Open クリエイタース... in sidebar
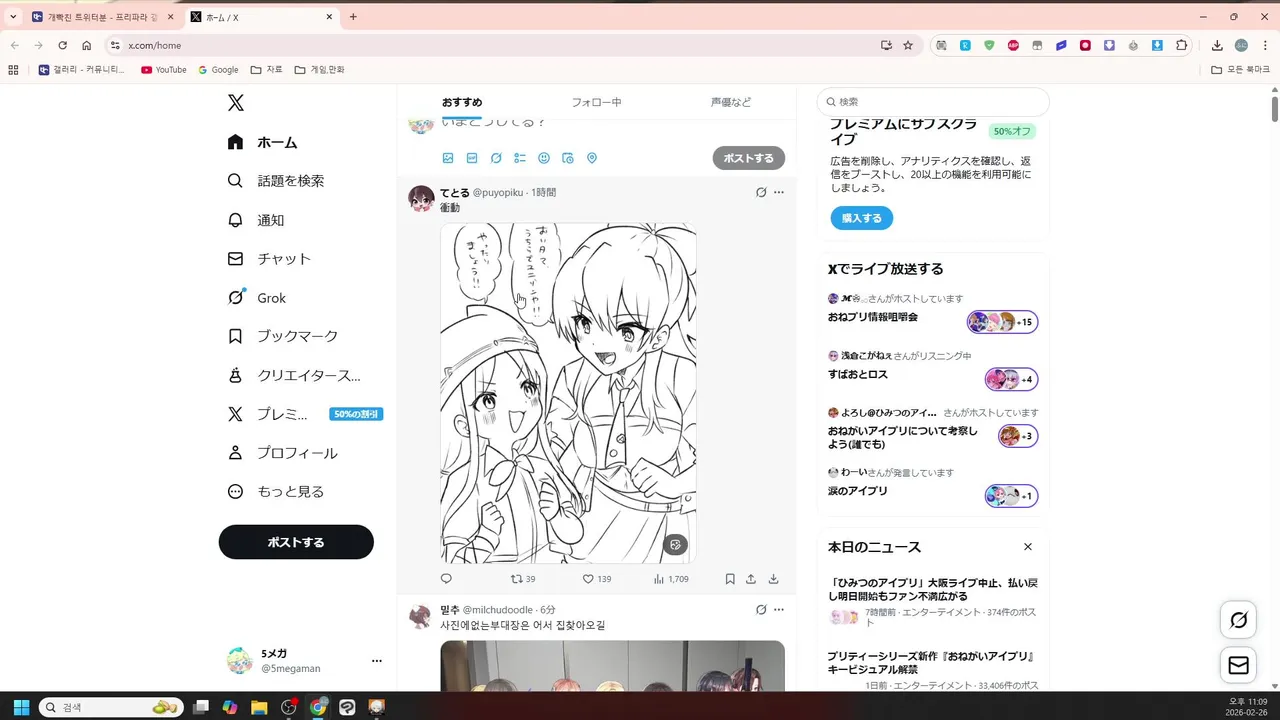This screenshot has width=1280, height=720. click(295, 376)
